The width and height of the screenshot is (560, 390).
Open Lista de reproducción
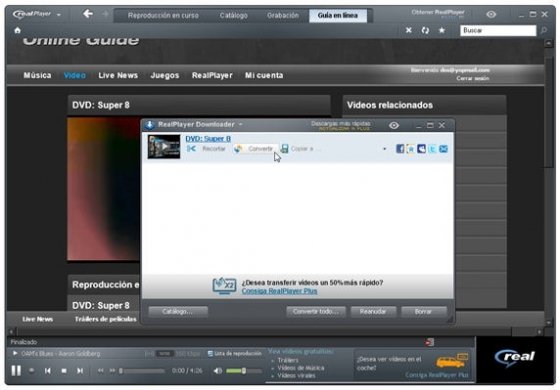235,354
